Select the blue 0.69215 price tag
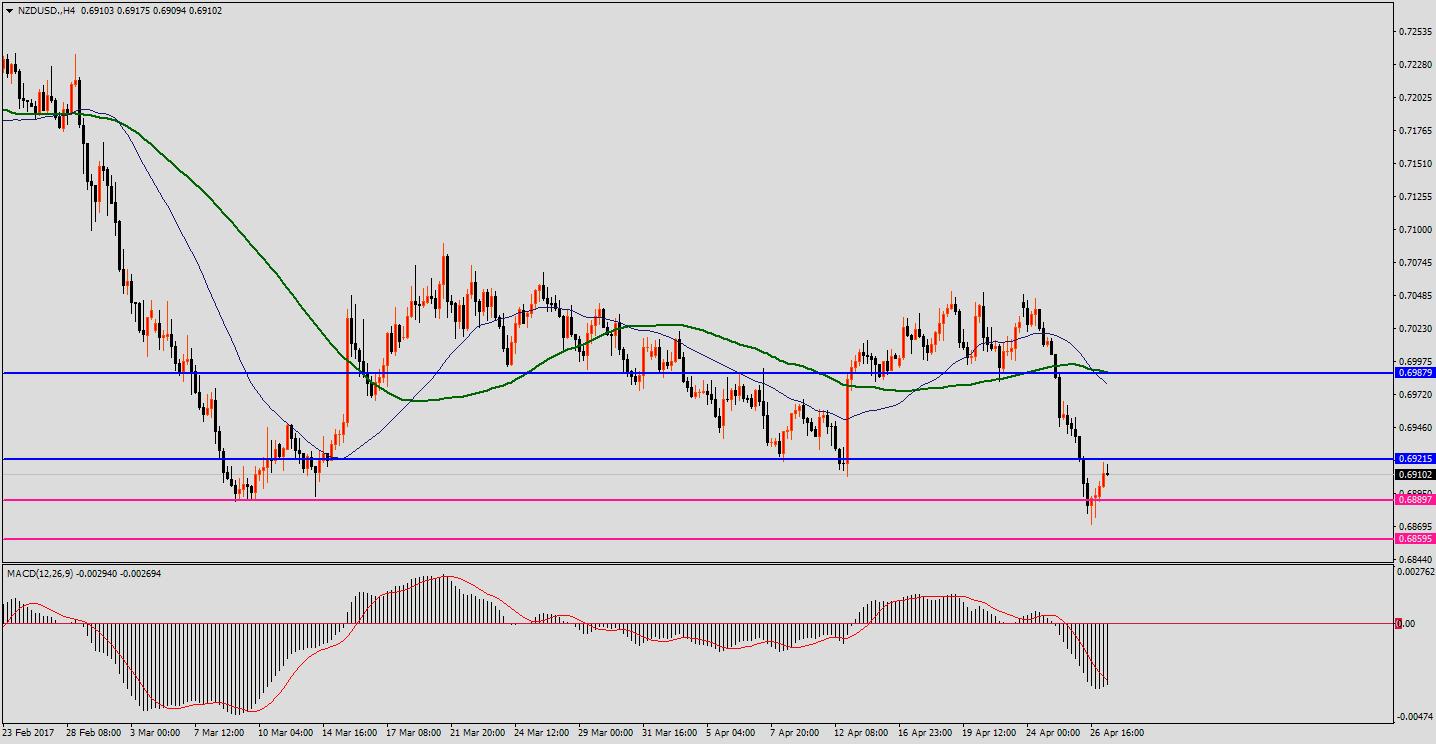This screenshot has height=744, width=1436. [1415, 459]
